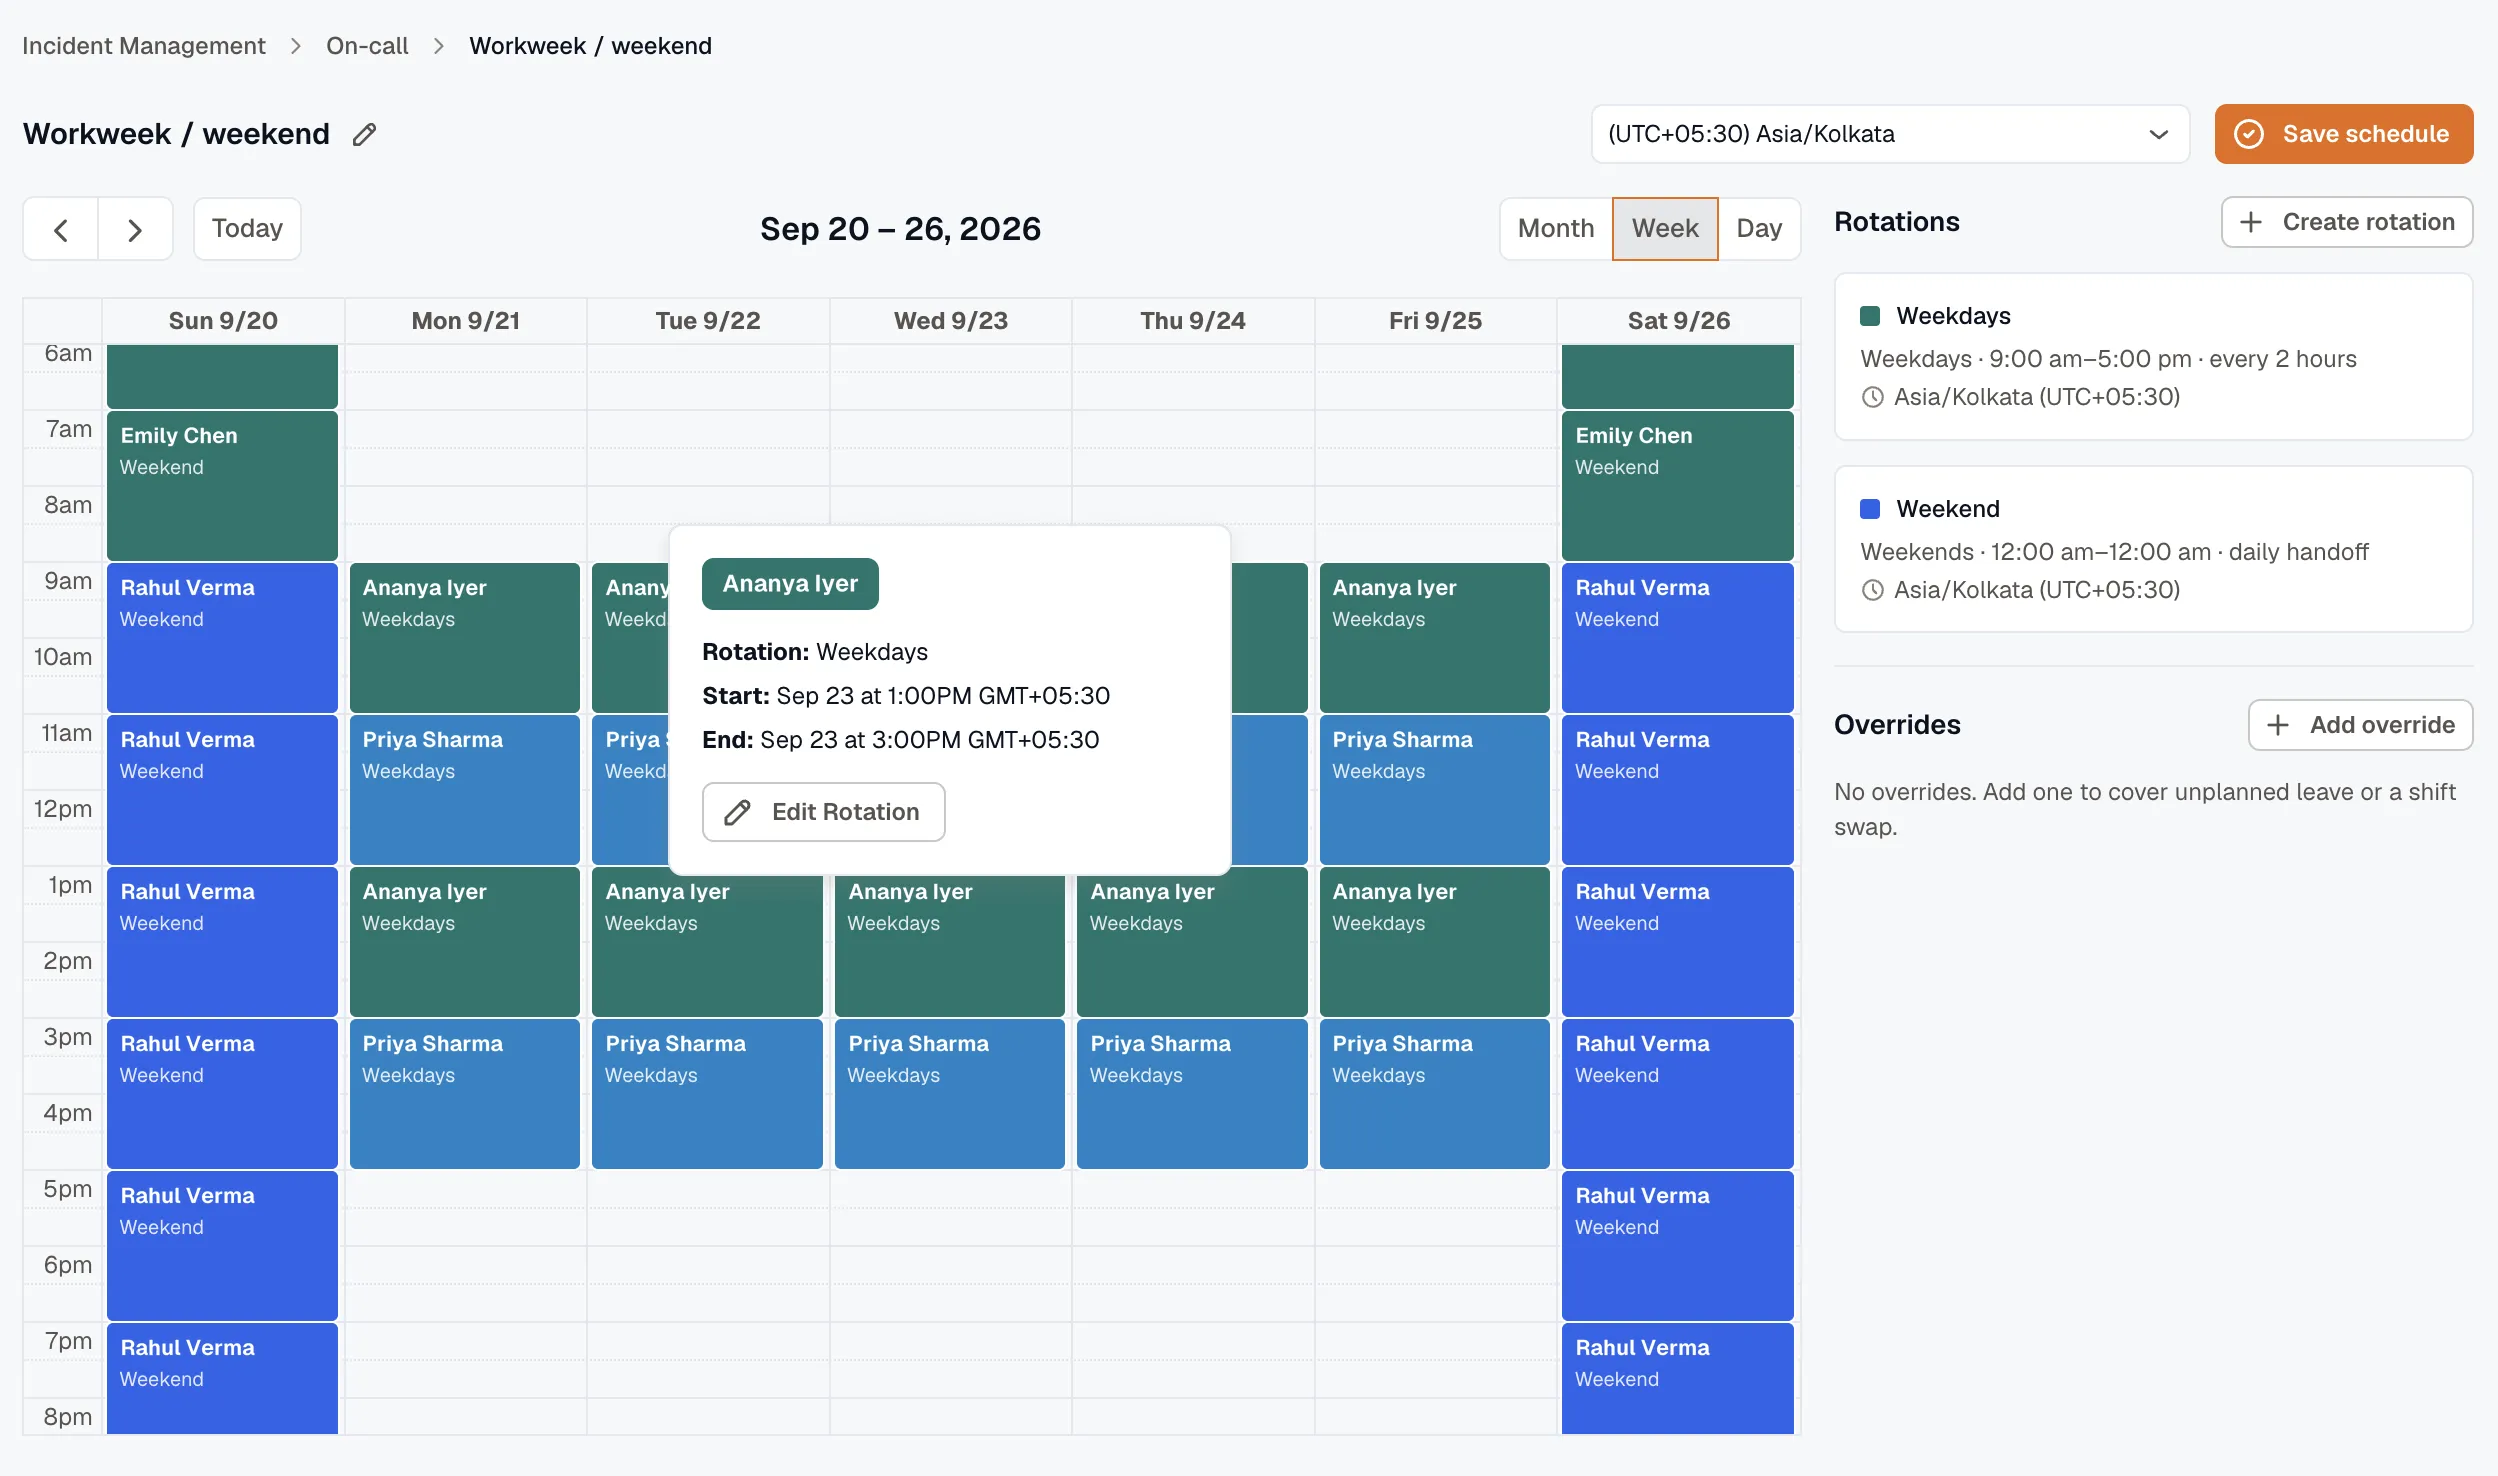Select Ananya Iyer's 9am shift on Fri 9/25
This screenshot has width=2498, height=1476.
[x=1434, y=637]
